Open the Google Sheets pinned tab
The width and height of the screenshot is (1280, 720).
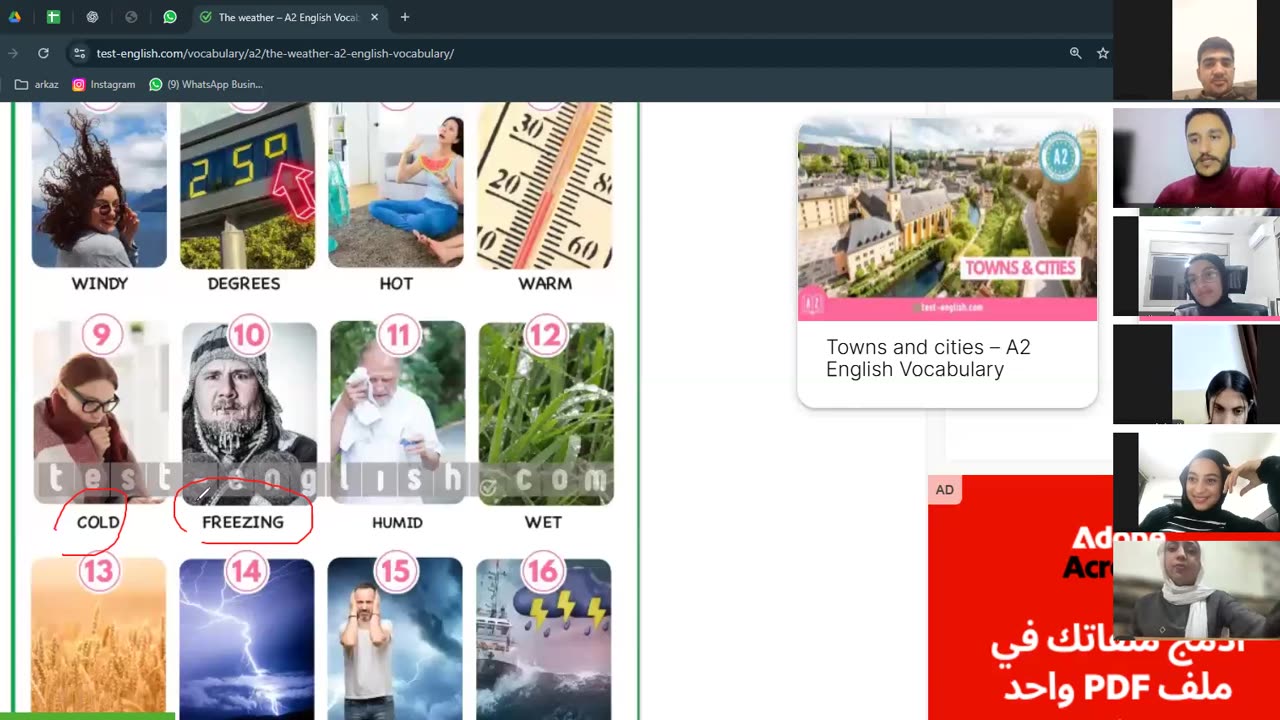[53, 17]
